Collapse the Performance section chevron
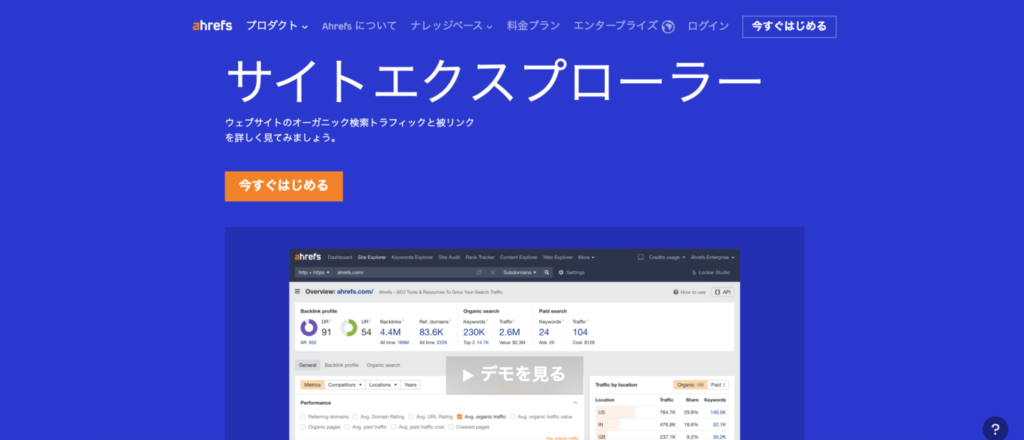The image size is (1024, 440). coord(575,403)
